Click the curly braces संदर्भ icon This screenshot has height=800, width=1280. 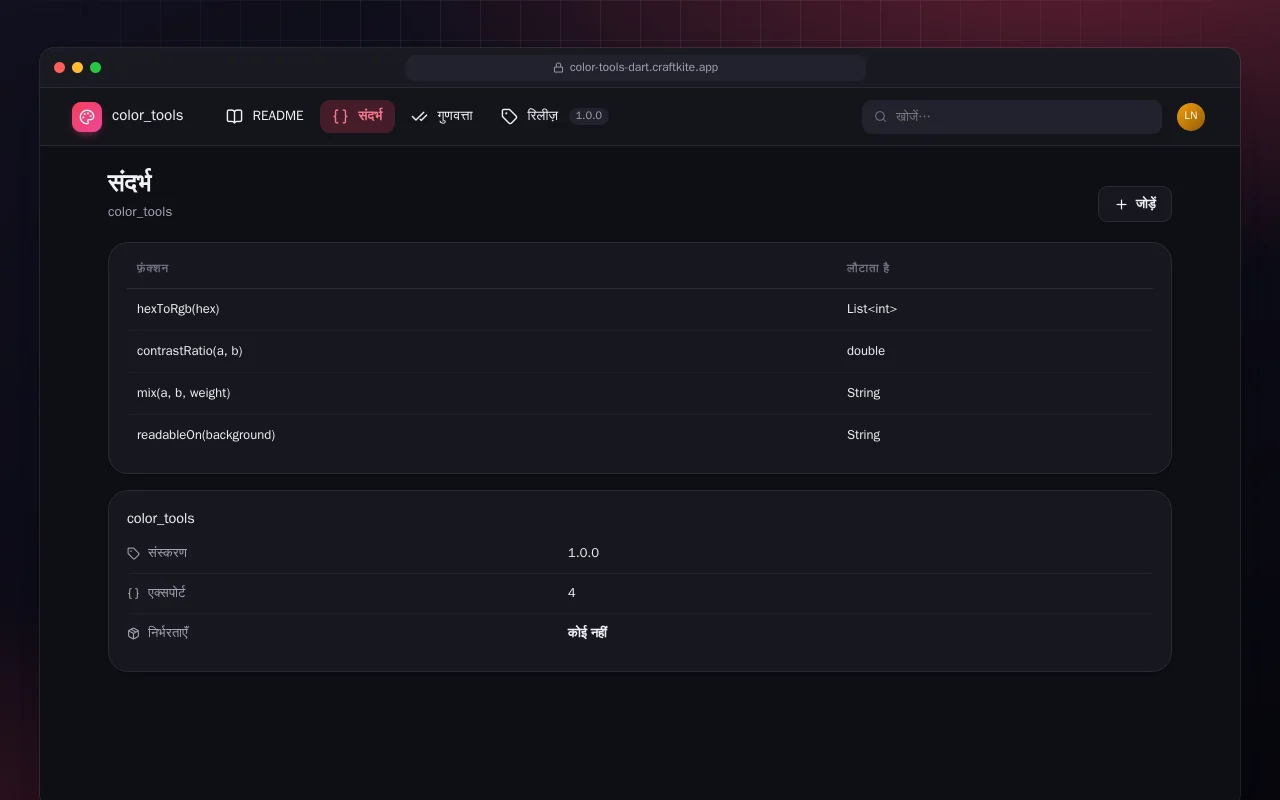(x=341, y=116)
